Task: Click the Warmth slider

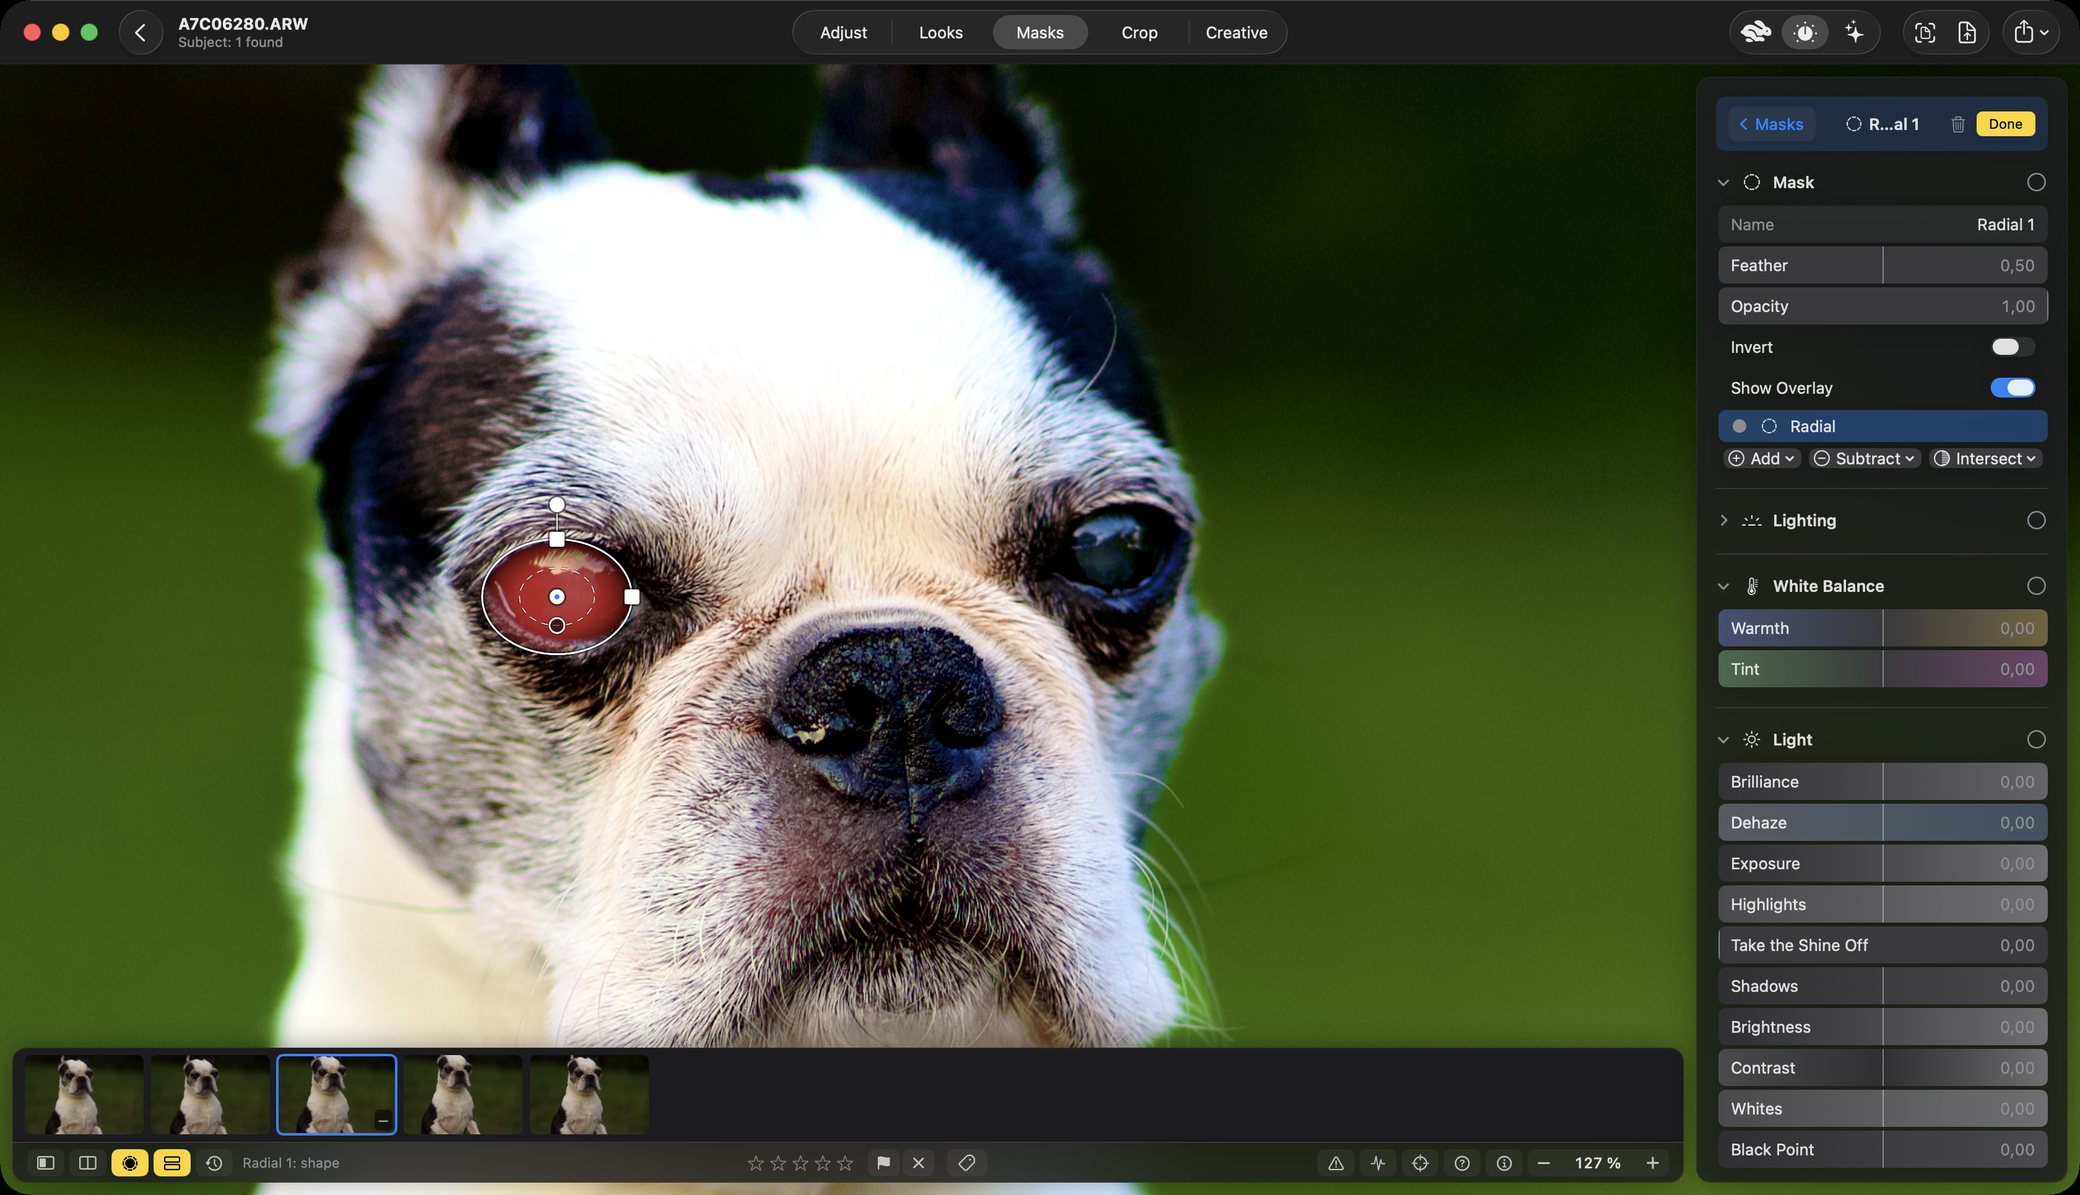Action: coord(1882,628)
